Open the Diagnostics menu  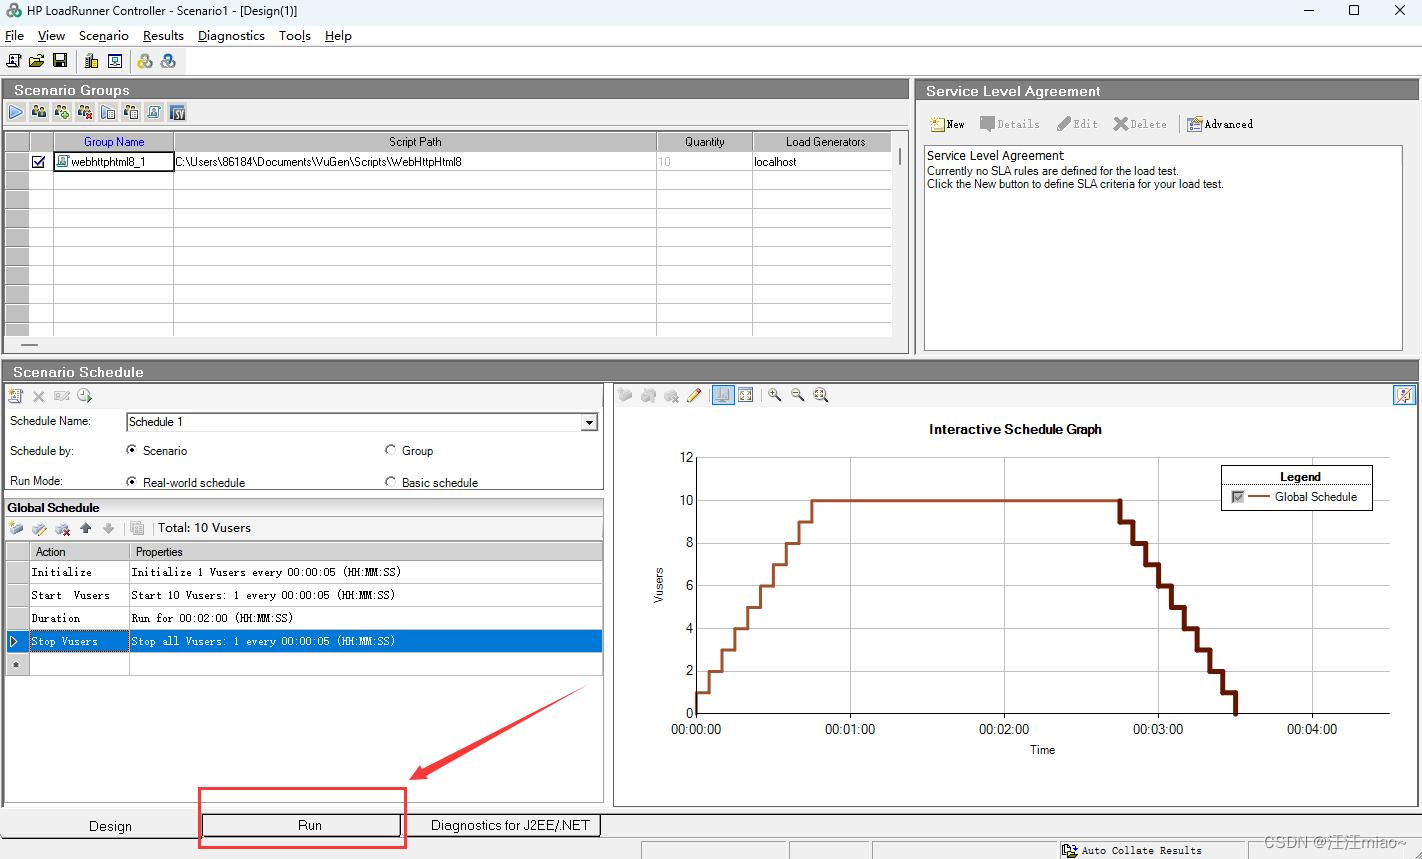pyautogui.click(x=231, y=35)
